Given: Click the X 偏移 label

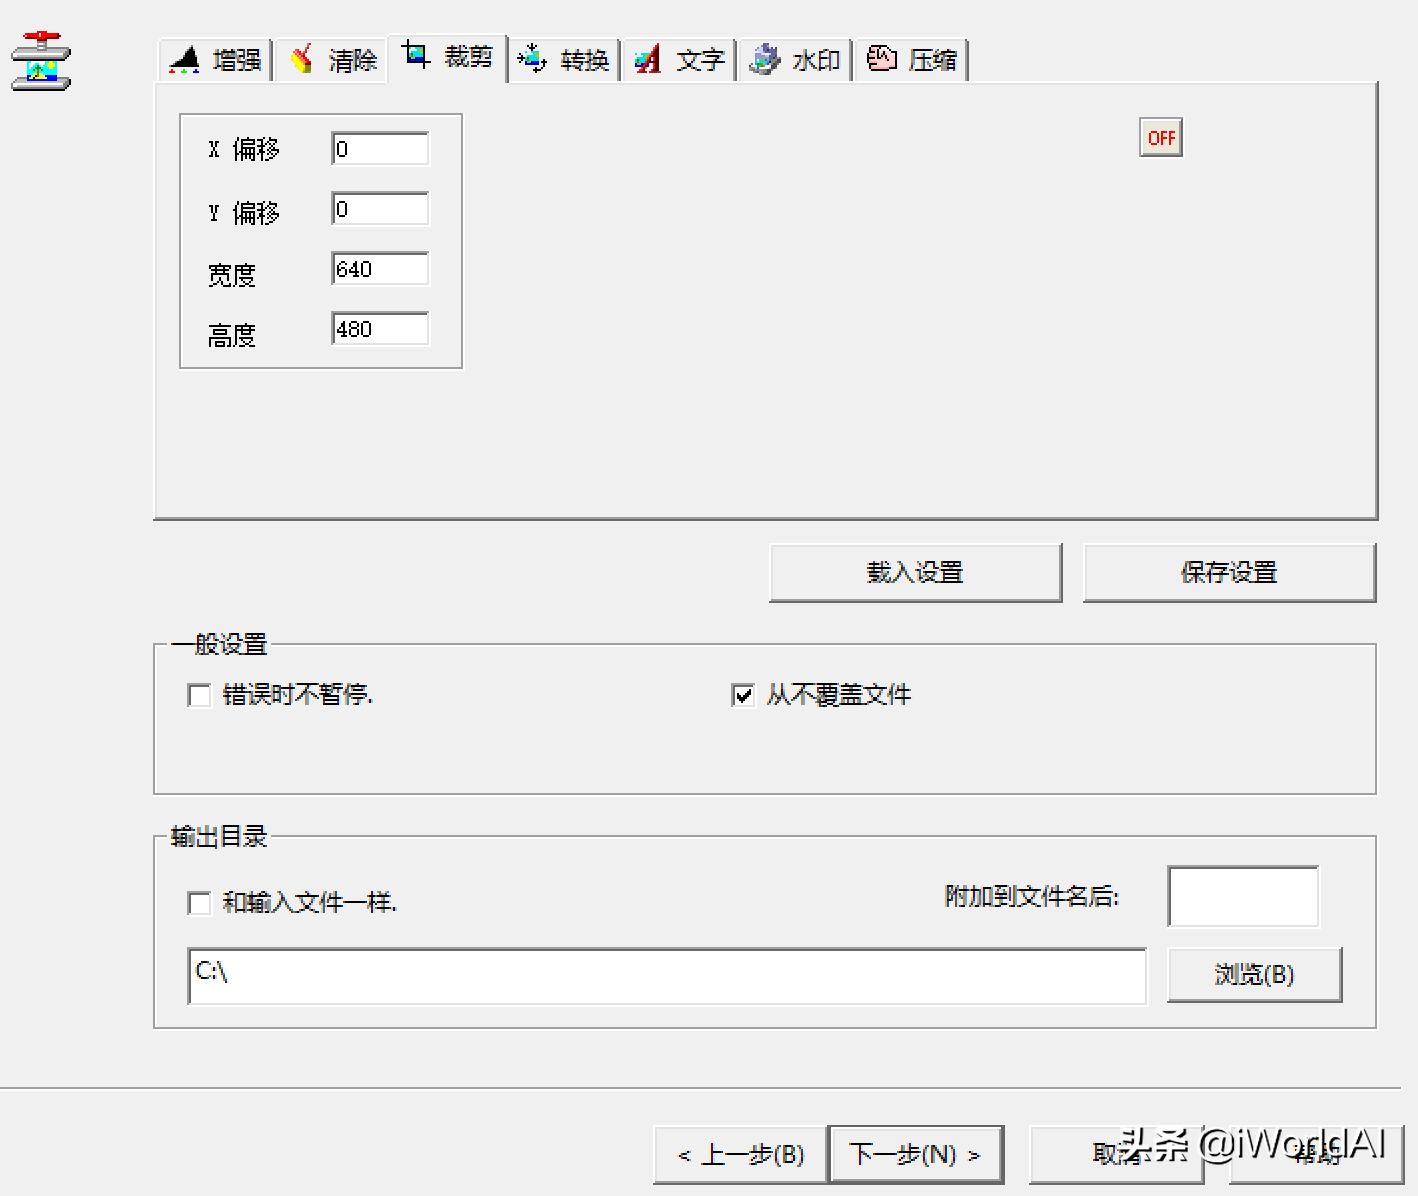Looking at the screenshot, I should [x=244, y=150].
